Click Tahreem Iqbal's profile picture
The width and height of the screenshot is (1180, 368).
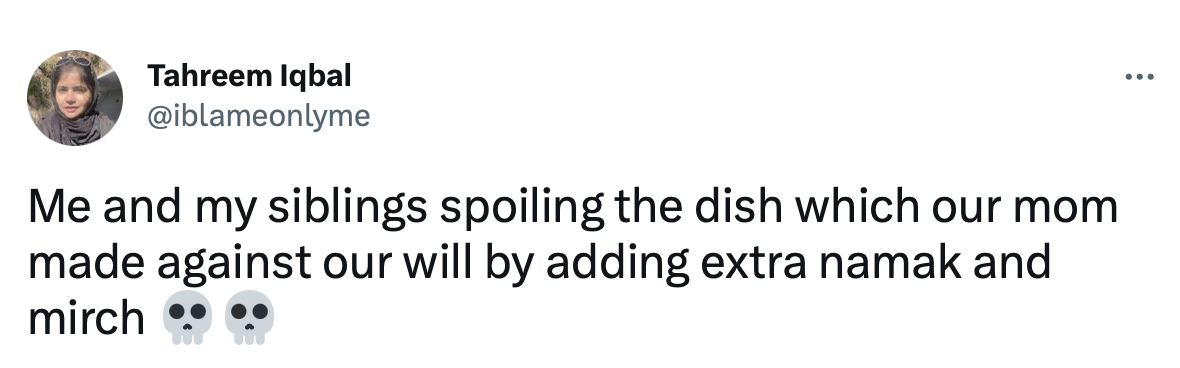(x=75, y=98)
